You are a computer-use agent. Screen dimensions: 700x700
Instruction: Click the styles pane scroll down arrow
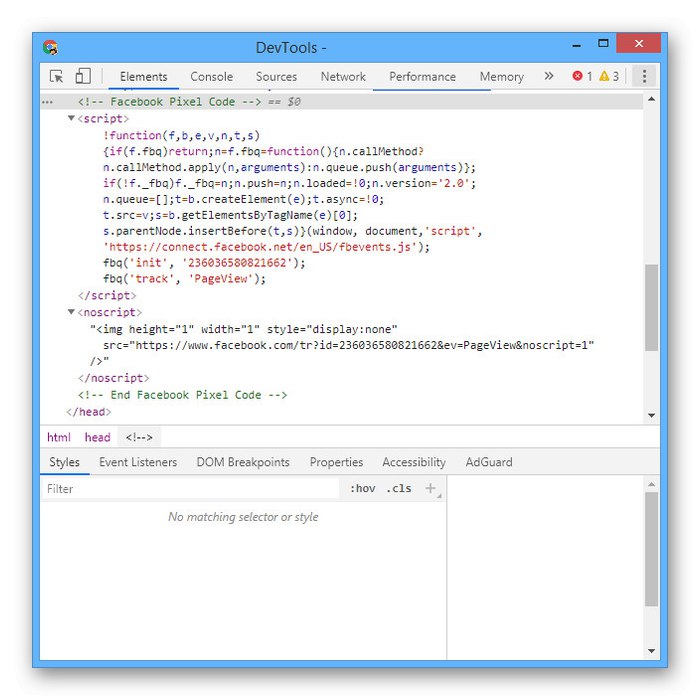click(651, 651)
